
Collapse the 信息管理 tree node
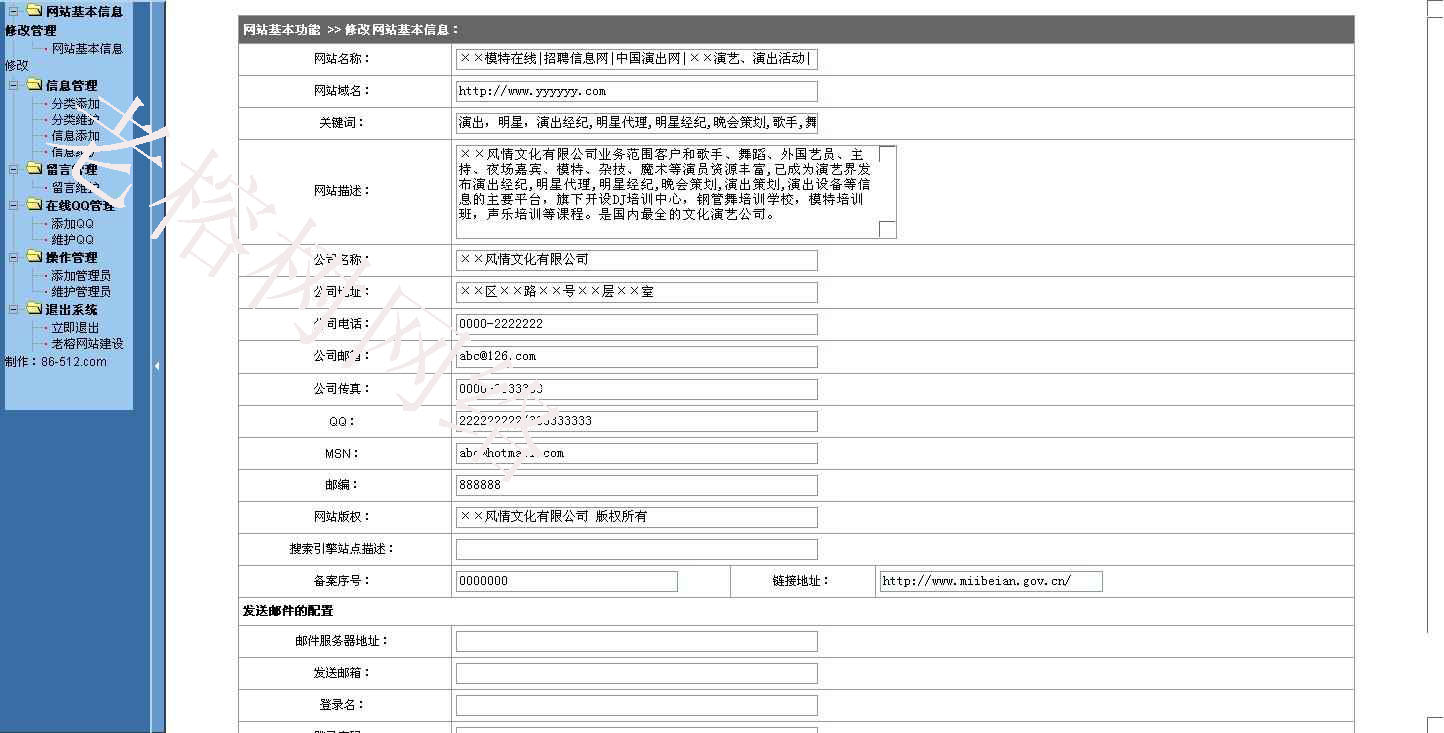click(x=14, y=85)
